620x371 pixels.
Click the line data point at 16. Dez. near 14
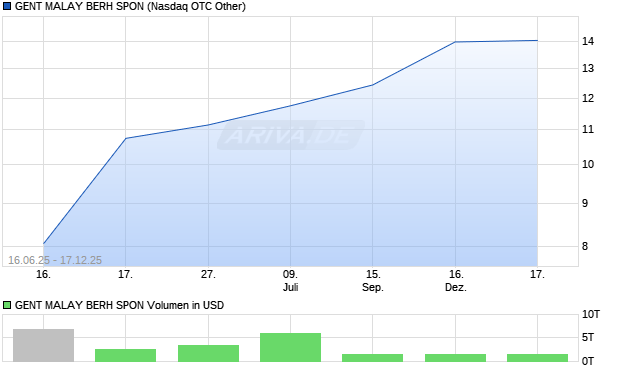point(455,42)
